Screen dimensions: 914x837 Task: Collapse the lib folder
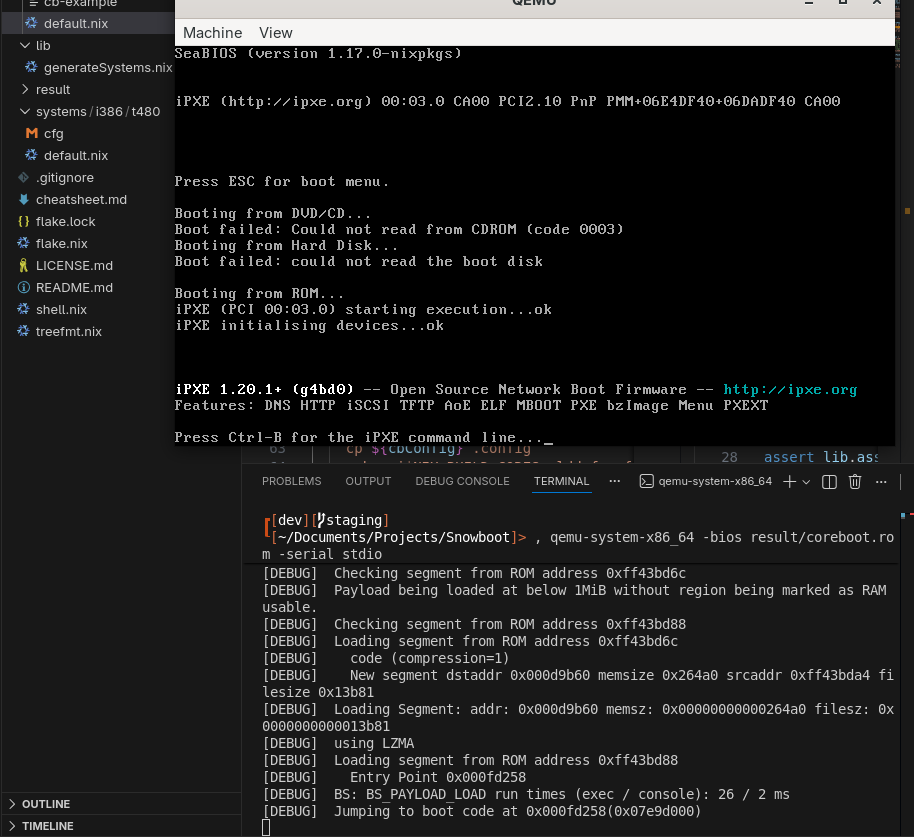coord(43,45)
